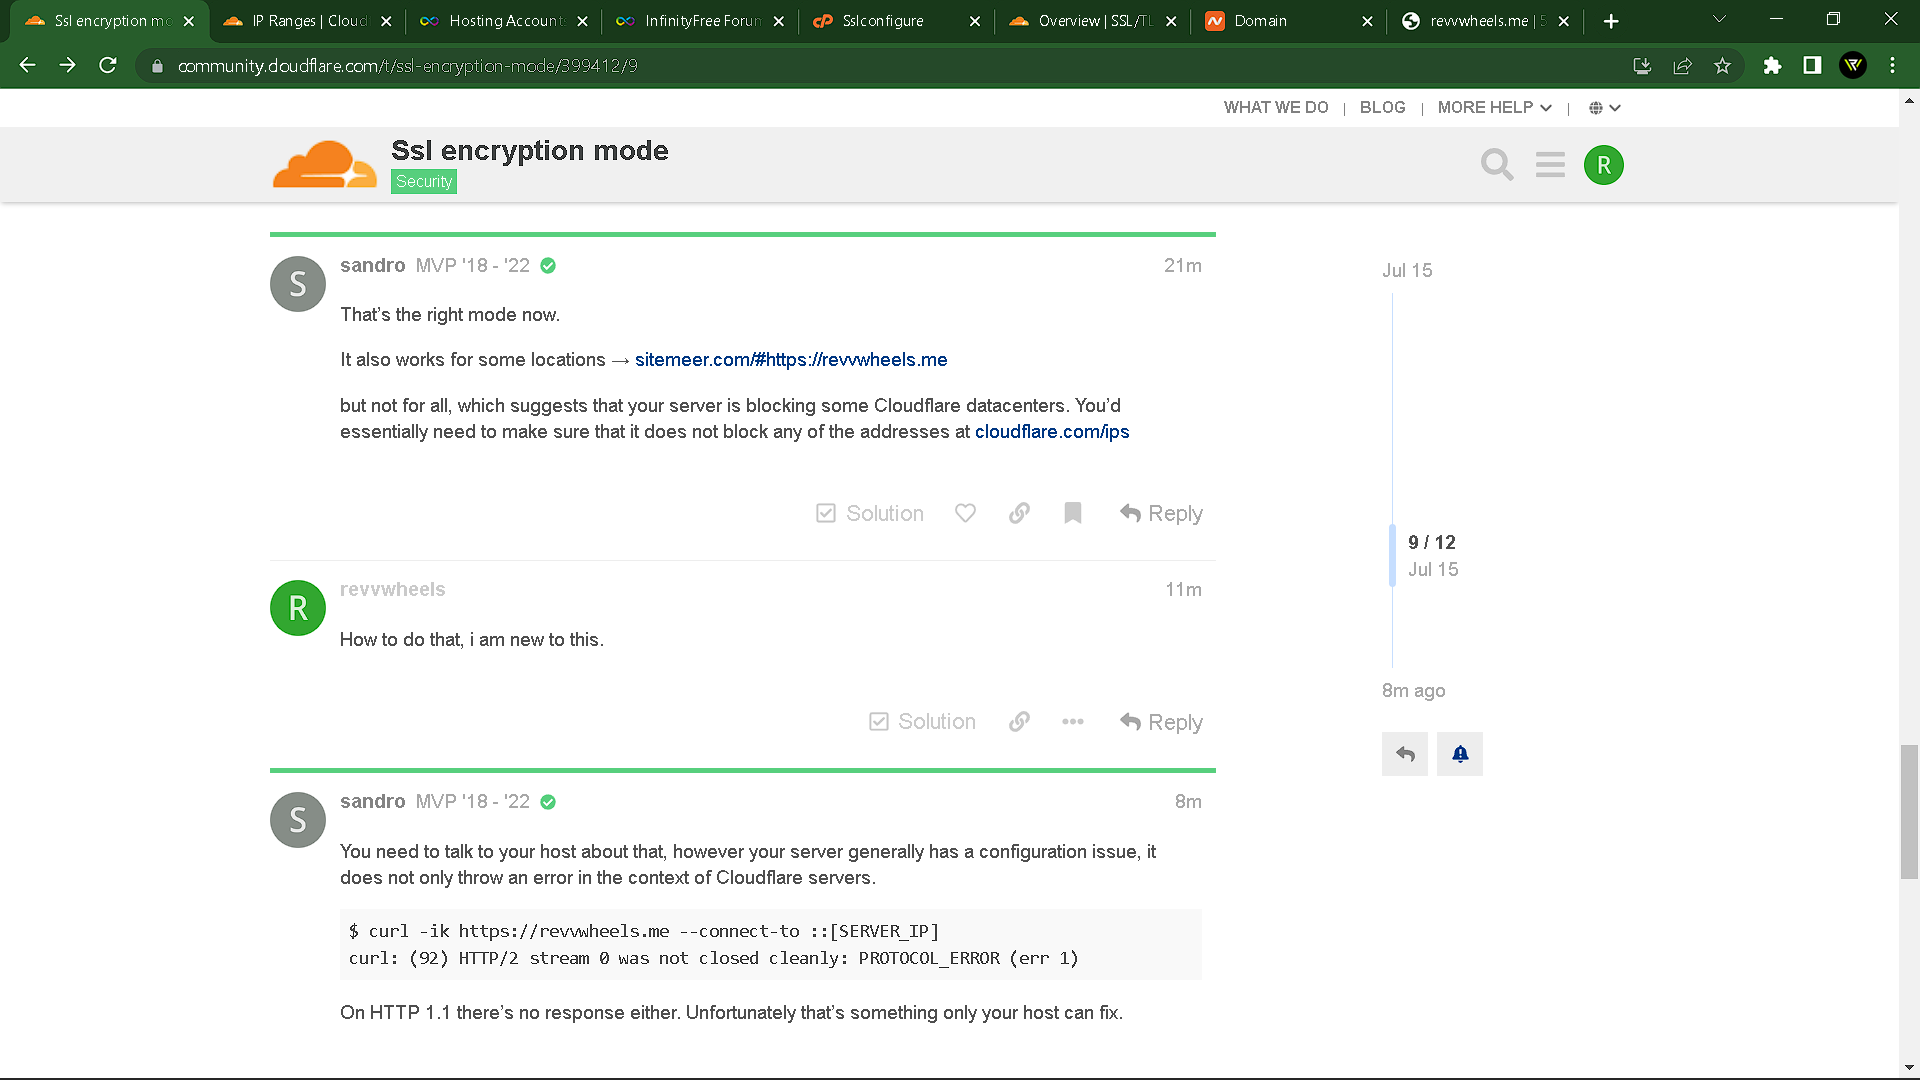This screenshot has height=1080, width=1920.
Task: Open the sitemeer.com revvwheels.me link
Action: point(790,359)
